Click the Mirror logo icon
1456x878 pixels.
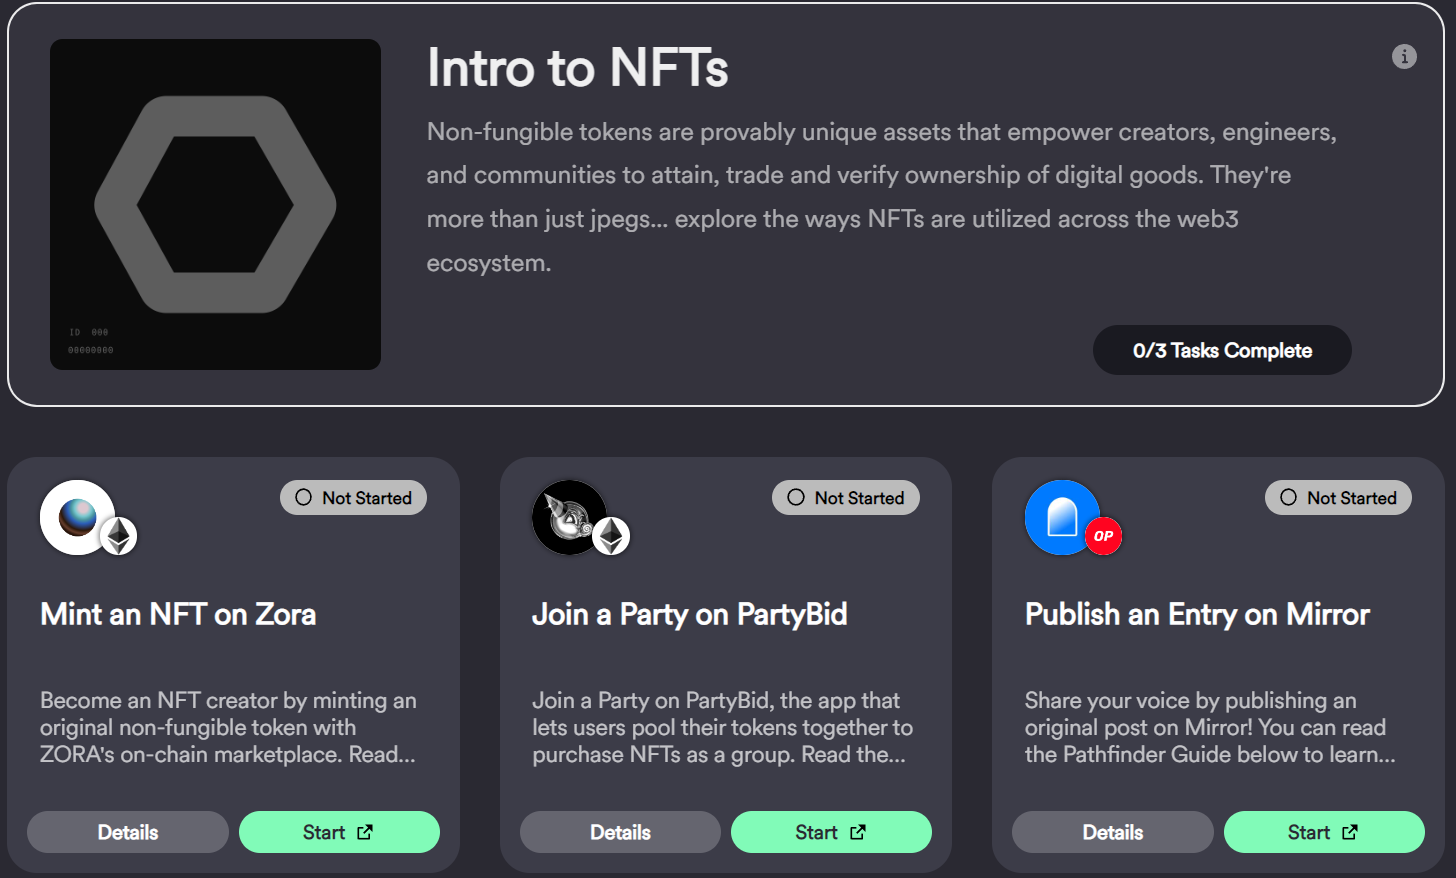tap(1060, 516)
